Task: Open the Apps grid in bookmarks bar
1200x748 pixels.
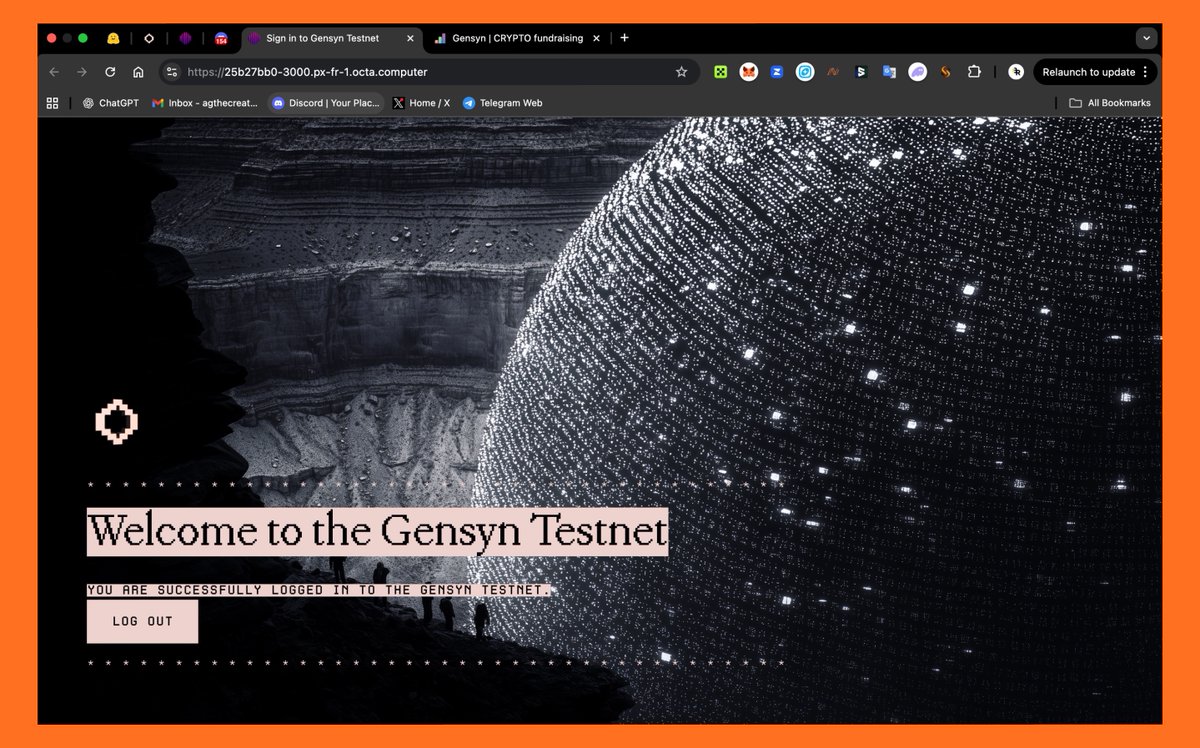Action: tap(53, 103)
